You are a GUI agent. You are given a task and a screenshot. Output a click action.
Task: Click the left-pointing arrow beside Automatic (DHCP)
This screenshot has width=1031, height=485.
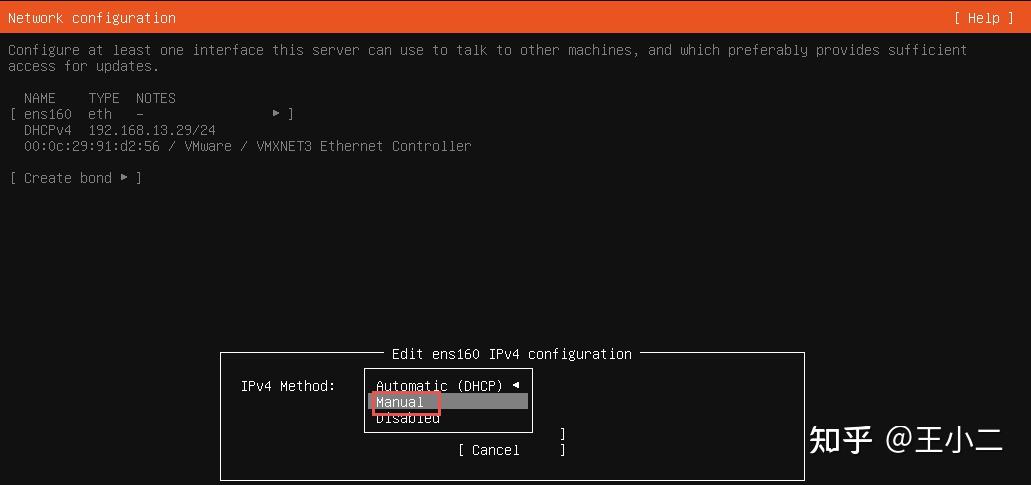coord(516,386)
